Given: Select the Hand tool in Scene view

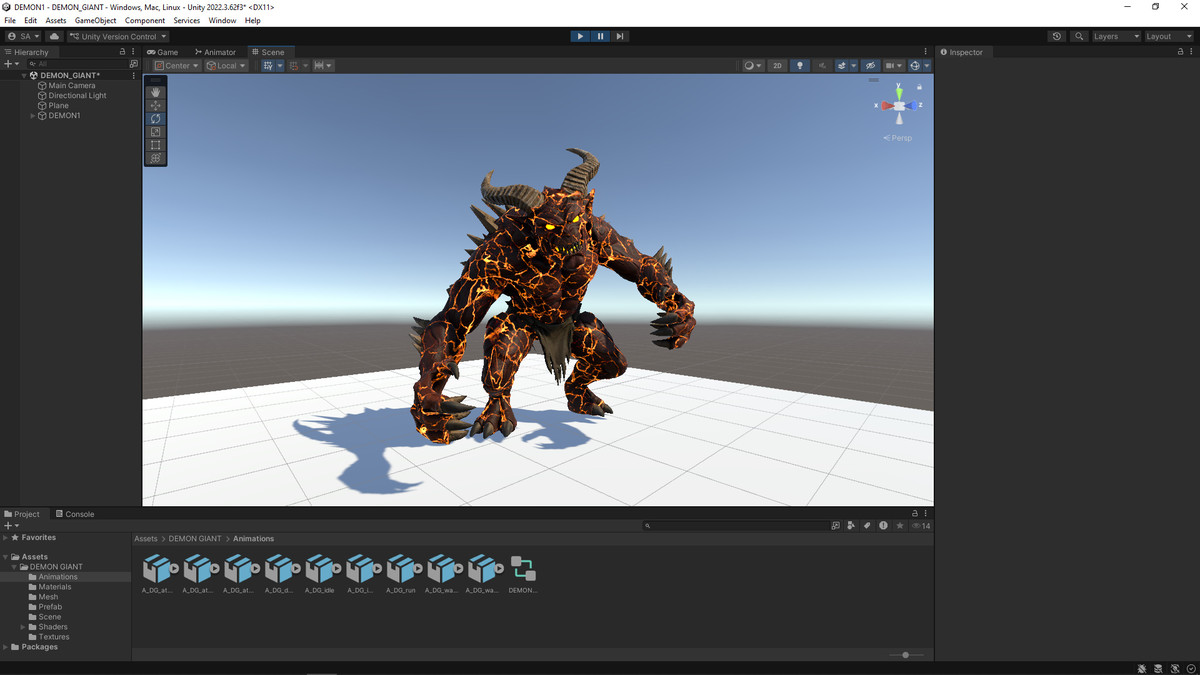Looking at the screenshot, I should 155,92.
